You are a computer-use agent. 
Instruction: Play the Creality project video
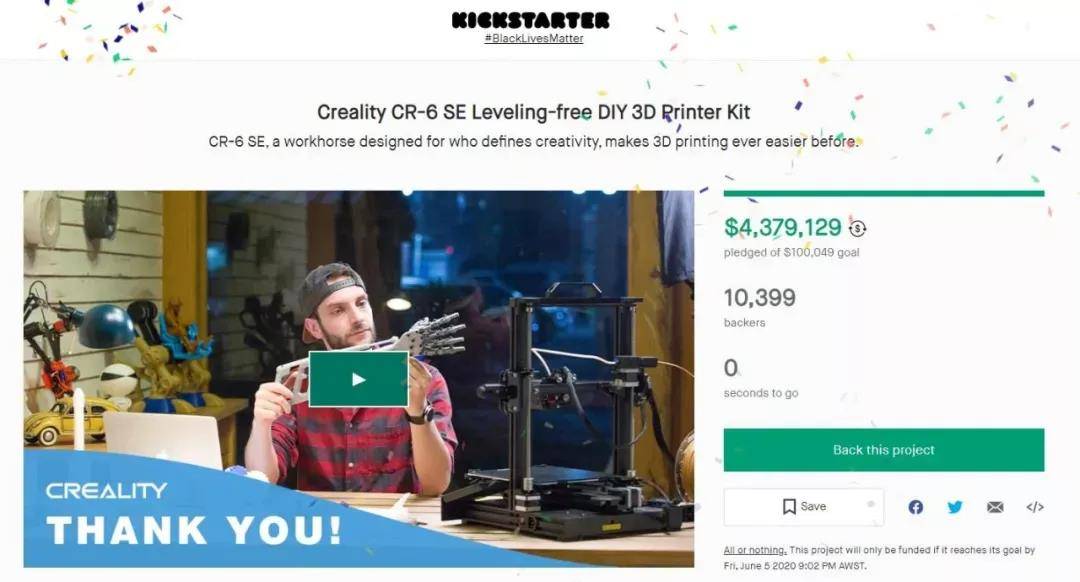[359, 379]
